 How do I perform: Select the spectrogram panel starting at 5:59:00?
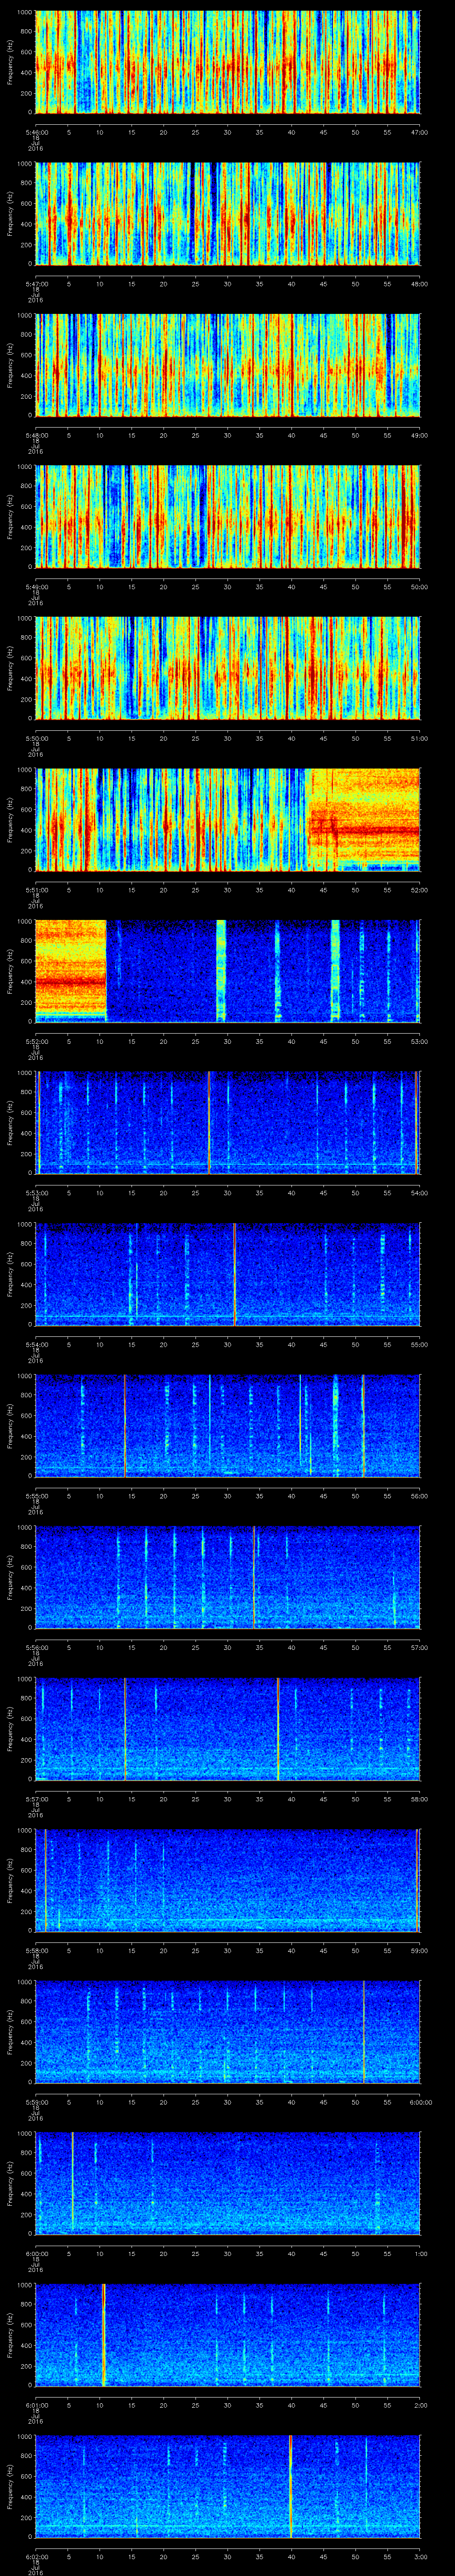[228, 2032]
